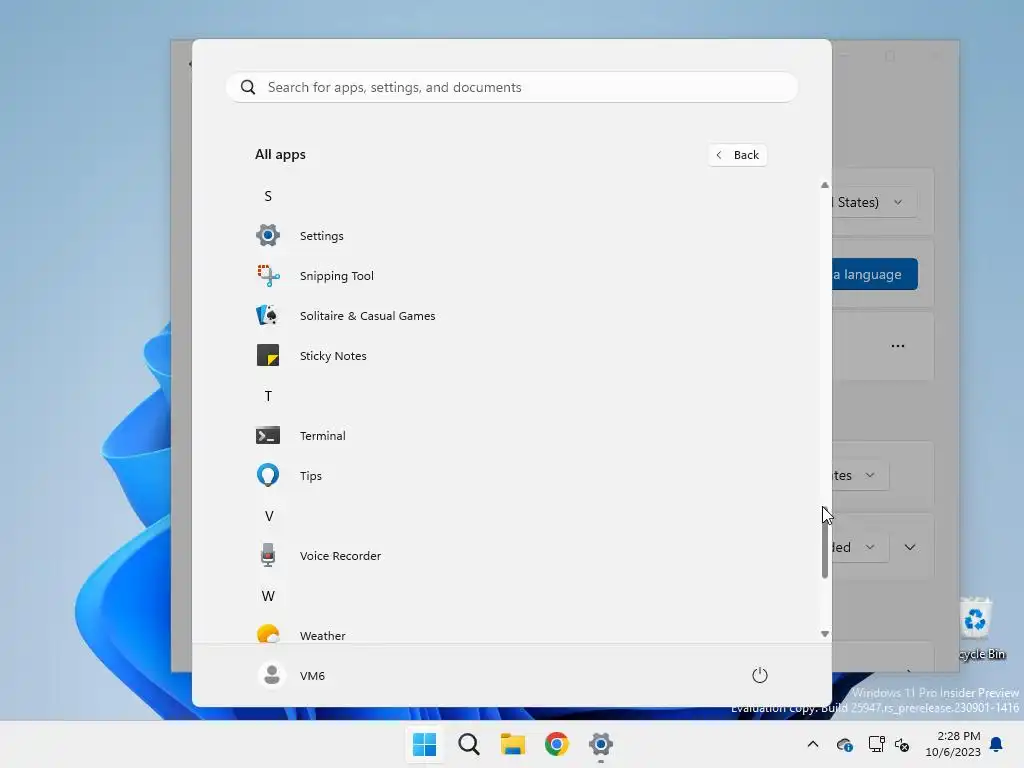Click the All apps scrollbar down arrow
The image size is (1024, 768).
(x=825, y=633)
